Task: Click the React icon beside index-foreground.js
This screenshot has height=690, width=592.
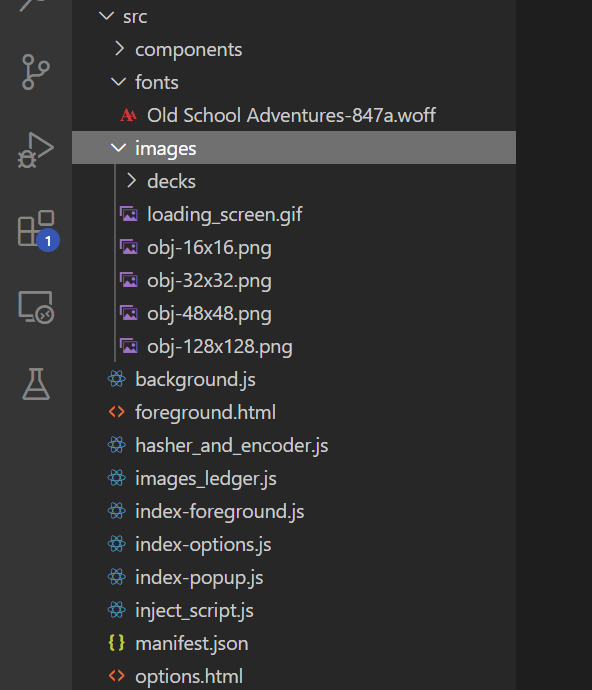Action: 117,511
